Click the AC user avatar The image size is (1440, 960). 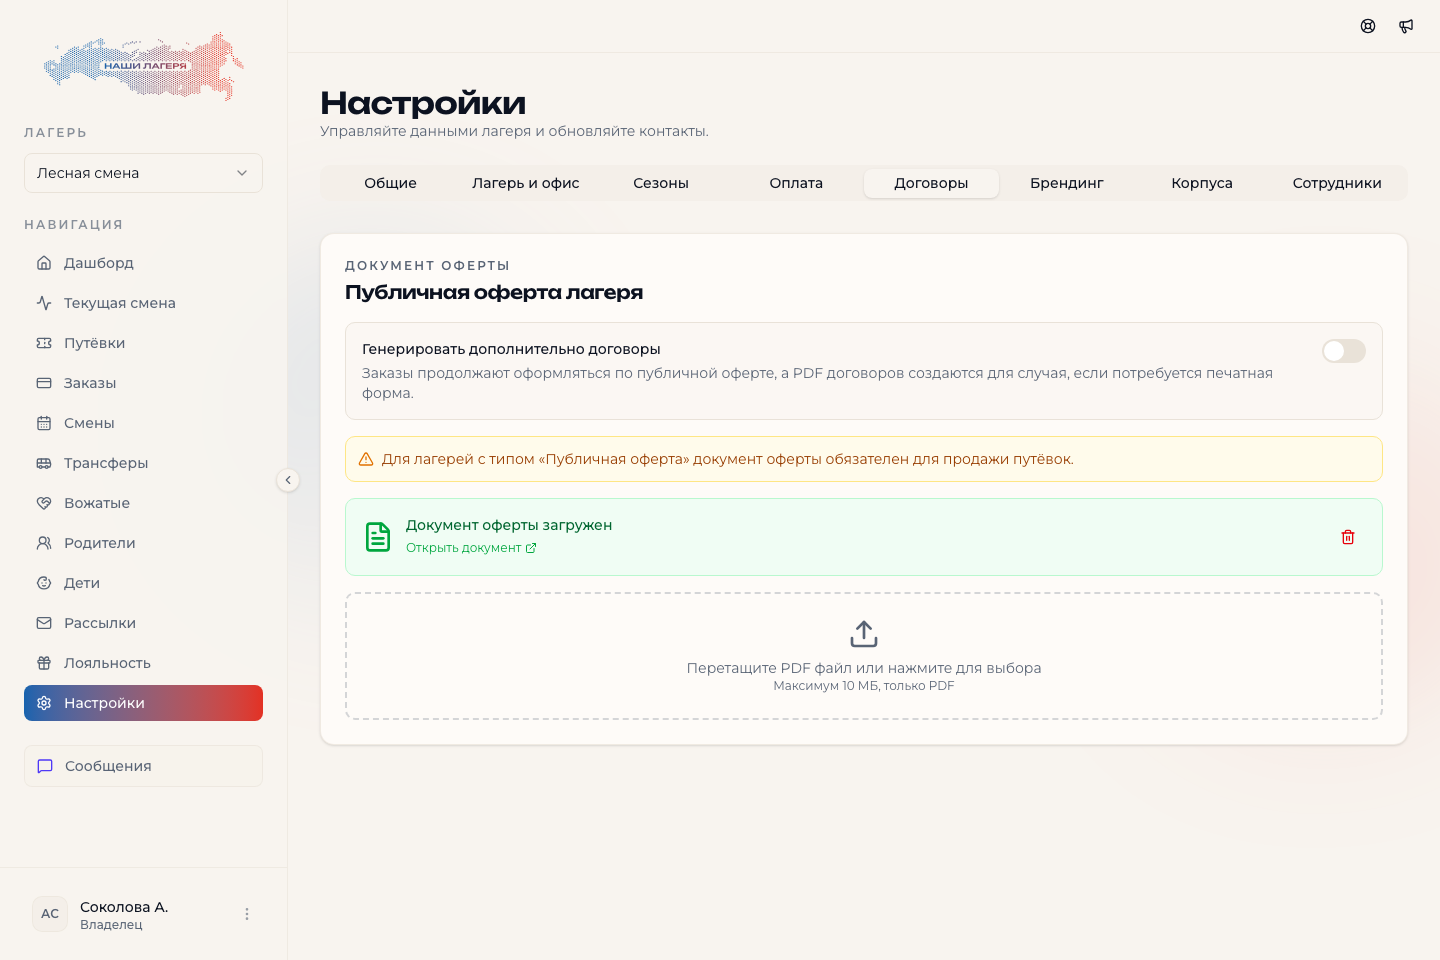pos(50,914)
